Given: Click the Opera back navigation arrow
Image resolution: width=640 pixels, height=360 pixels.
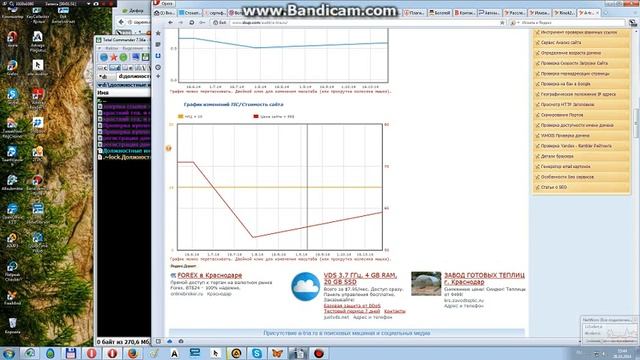Looking at the screenshot, I should (171, 22).
